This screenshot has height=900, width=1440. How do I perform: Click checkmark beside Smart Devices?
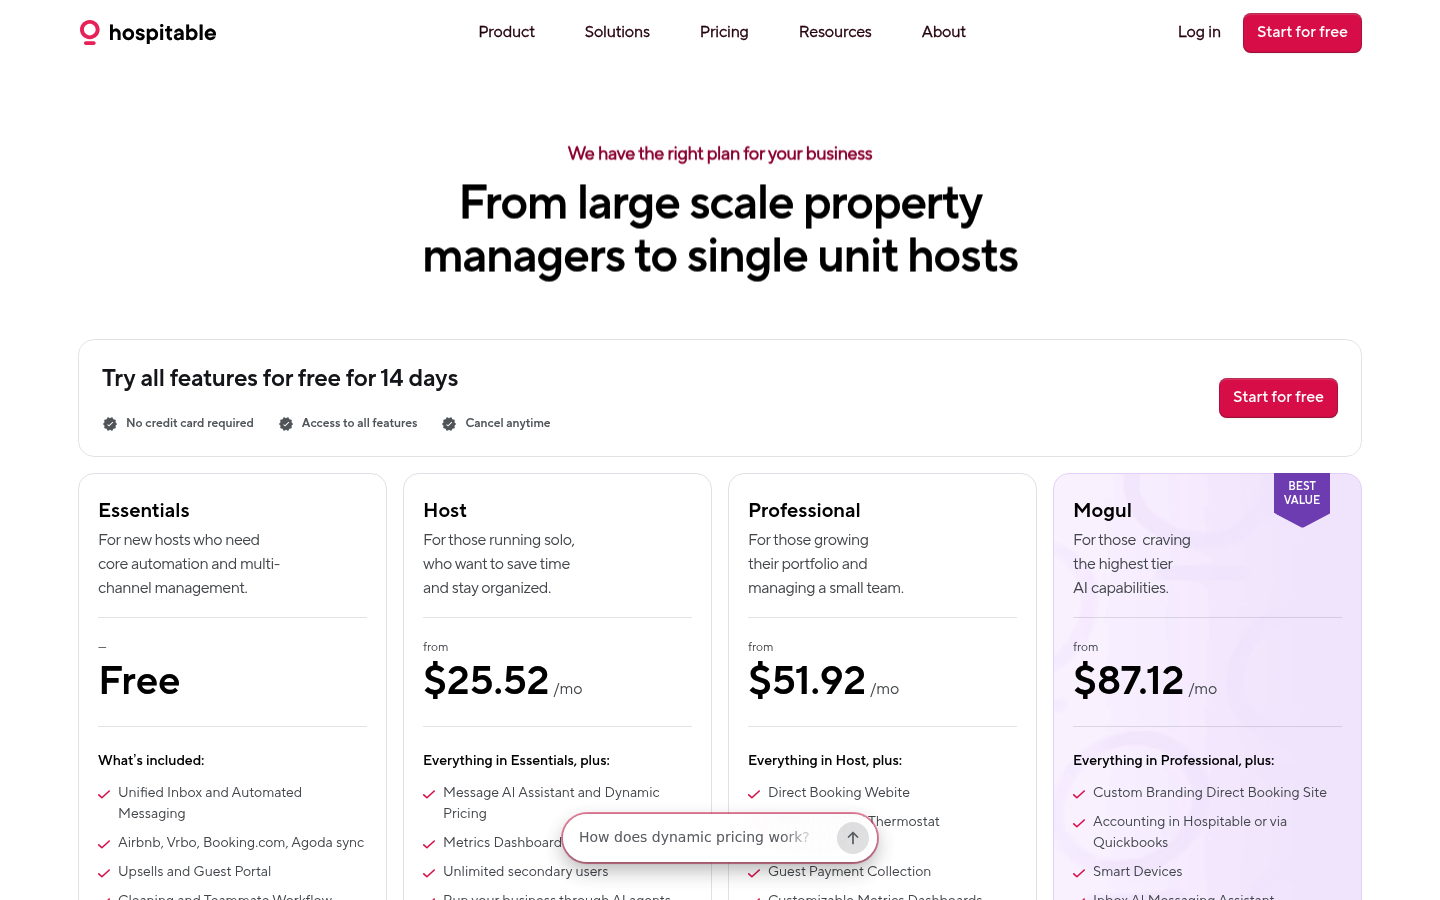click(x=1079, y=873)
